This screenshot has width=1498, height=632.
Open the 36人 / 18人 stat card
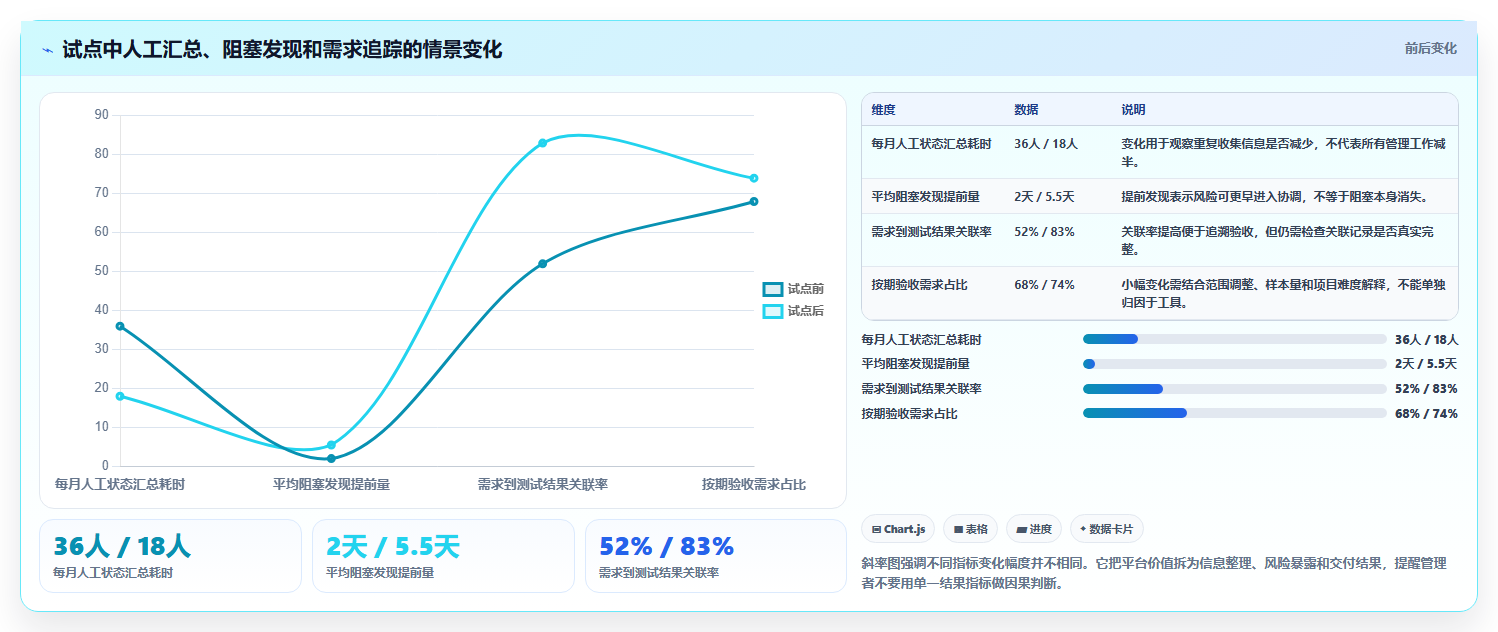tap(170, 556)
